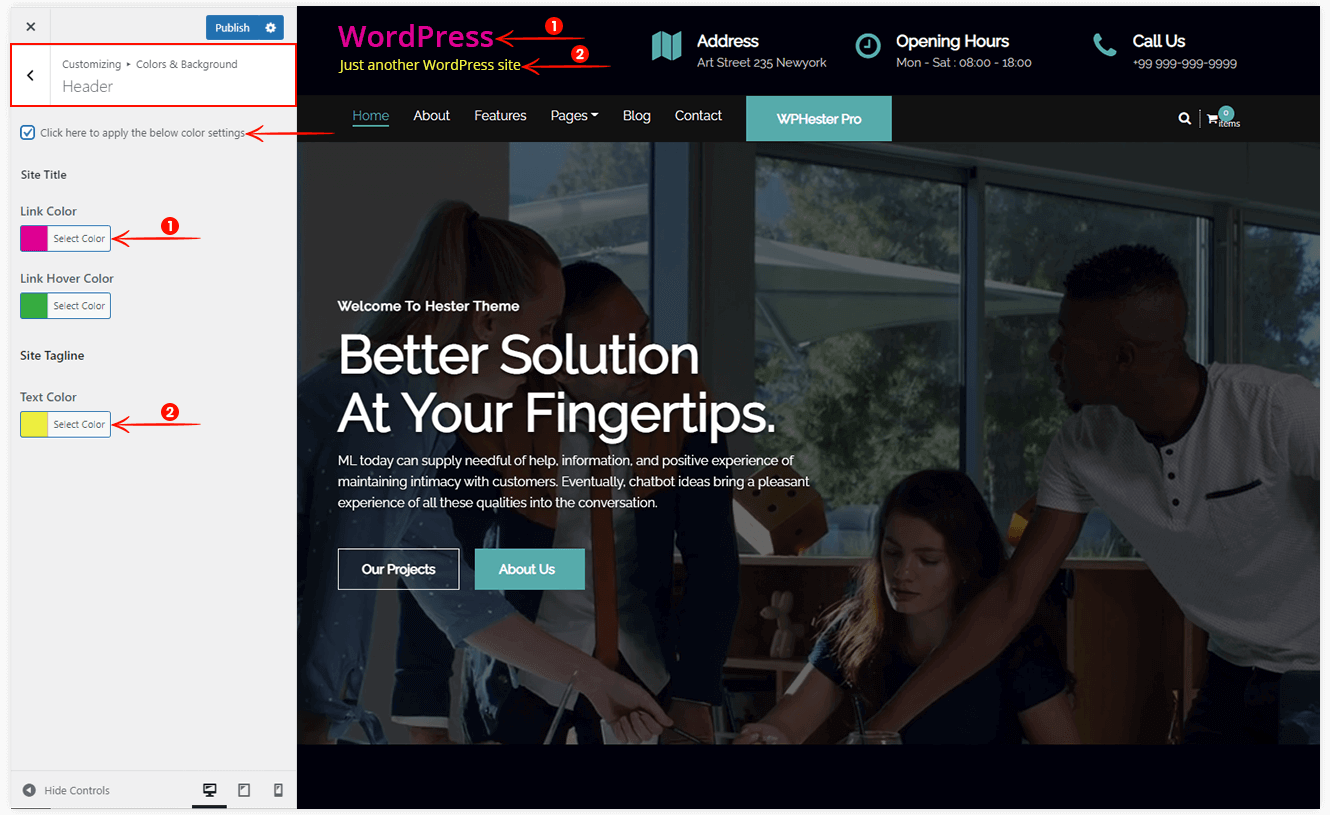Switch to tablet preview device icon
The width and height of the screenshot is (1330, 815).
(x=244, y=790)
